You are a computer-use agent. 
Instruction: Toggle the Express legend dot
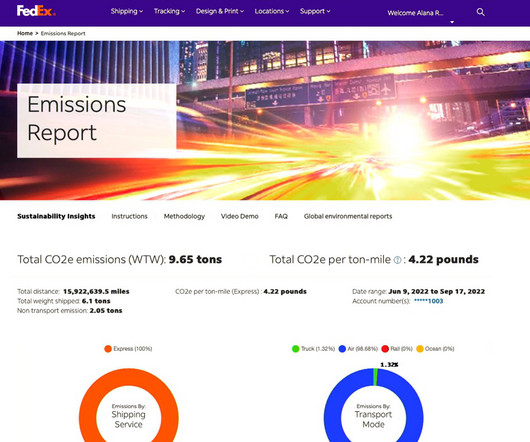108,349
